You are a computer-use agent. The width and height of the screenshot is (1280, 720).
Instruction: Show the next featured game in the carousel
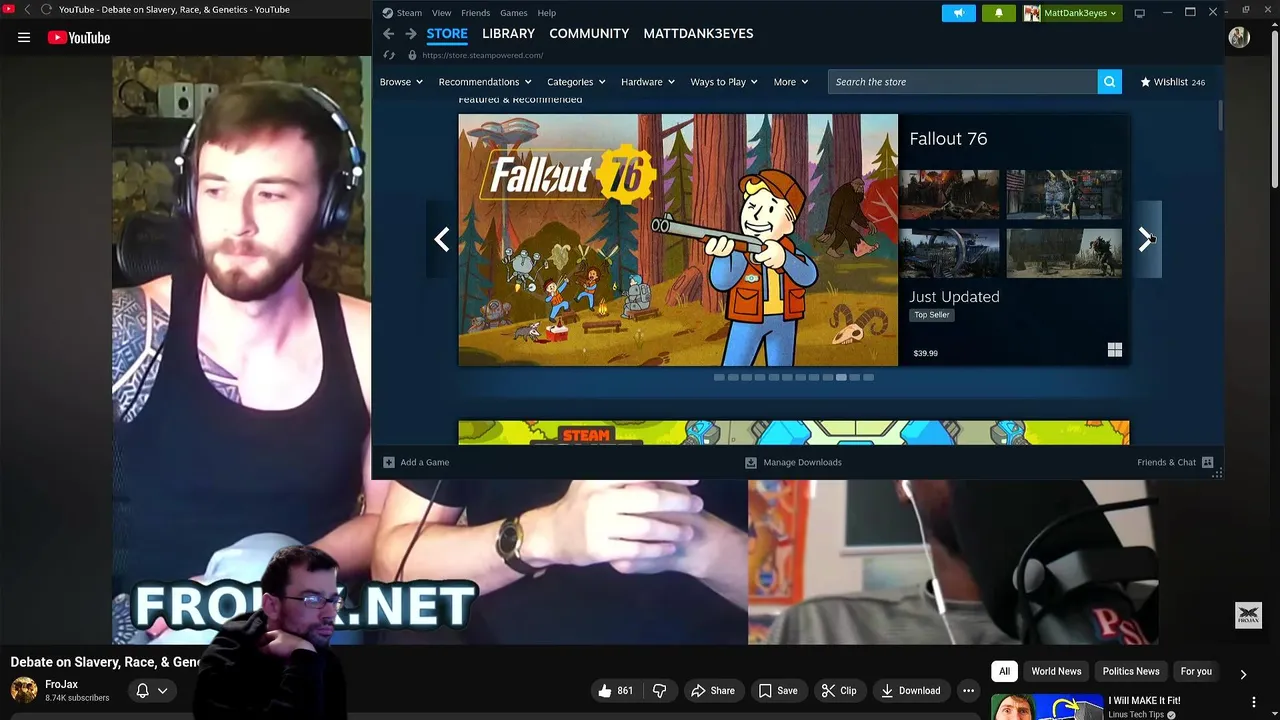1146,239
